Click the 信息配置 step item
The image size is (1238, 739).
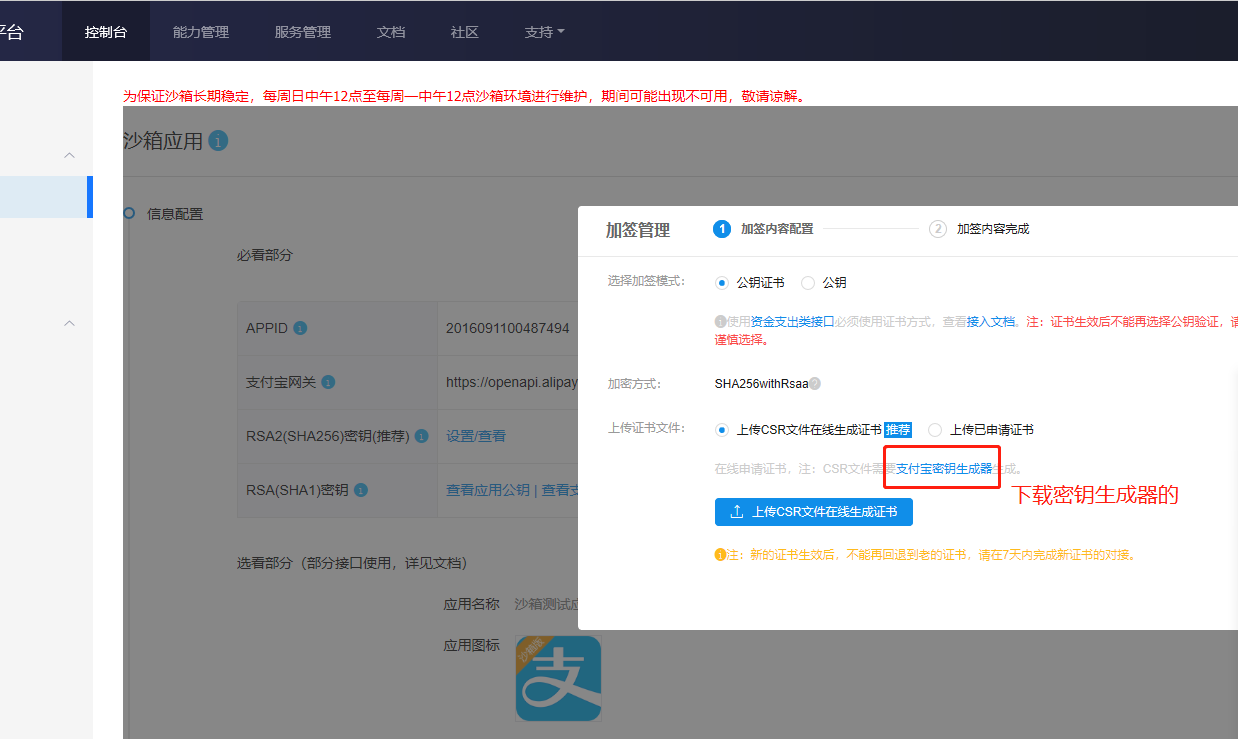pyautogui.click(x=175, y=213)
